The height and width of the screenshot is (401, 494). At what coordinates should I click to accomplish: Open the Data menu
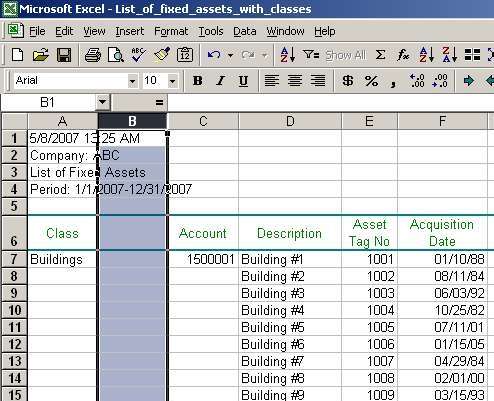click(x=245, y=31)
